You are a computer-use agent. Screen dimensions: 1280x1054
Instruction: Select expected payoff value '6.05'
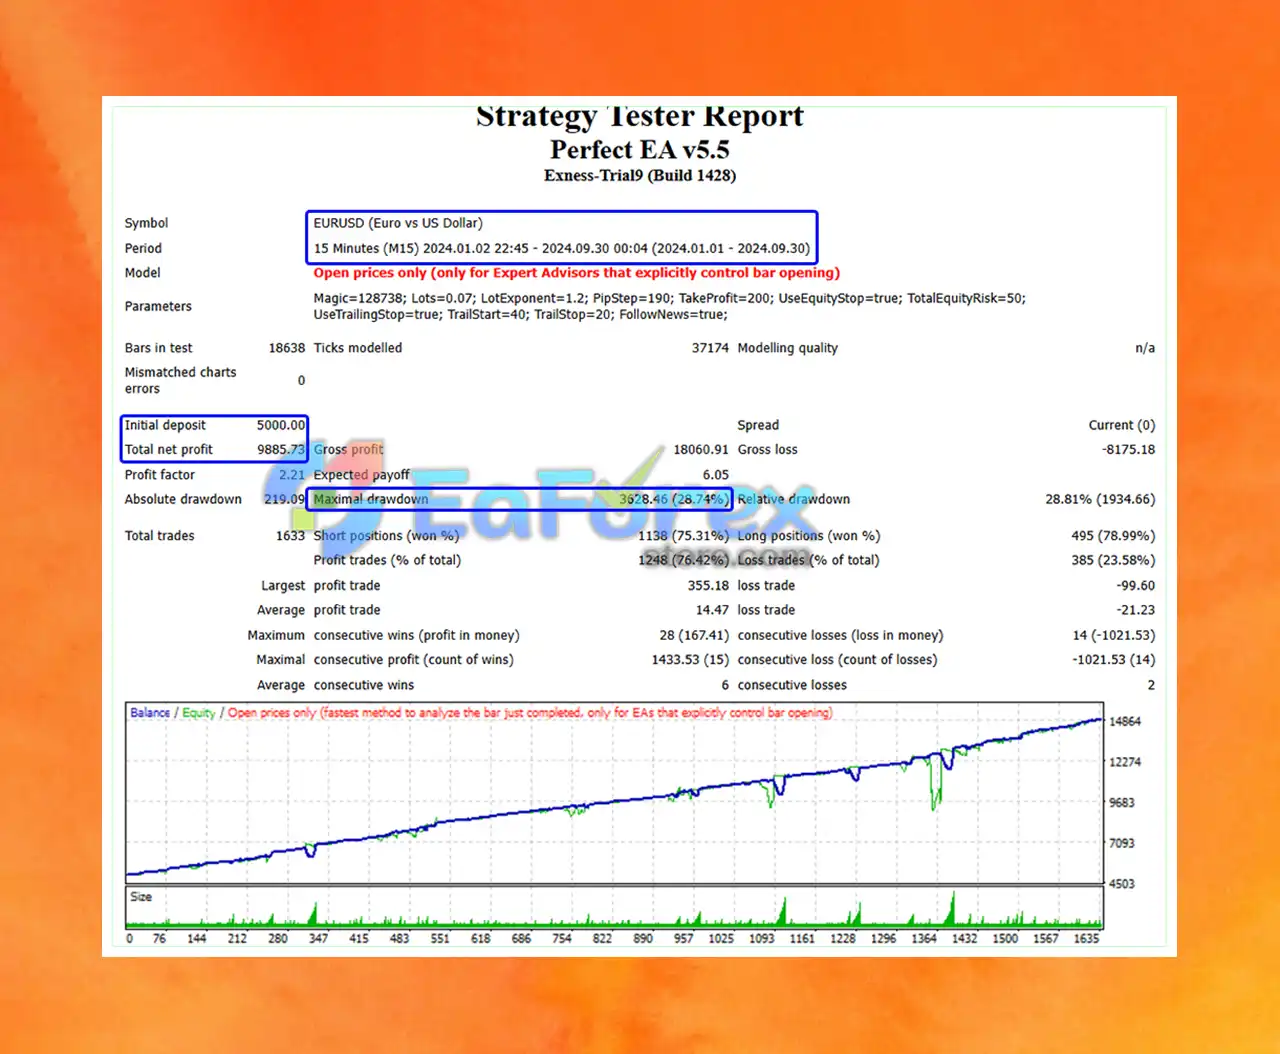(716, 475)
